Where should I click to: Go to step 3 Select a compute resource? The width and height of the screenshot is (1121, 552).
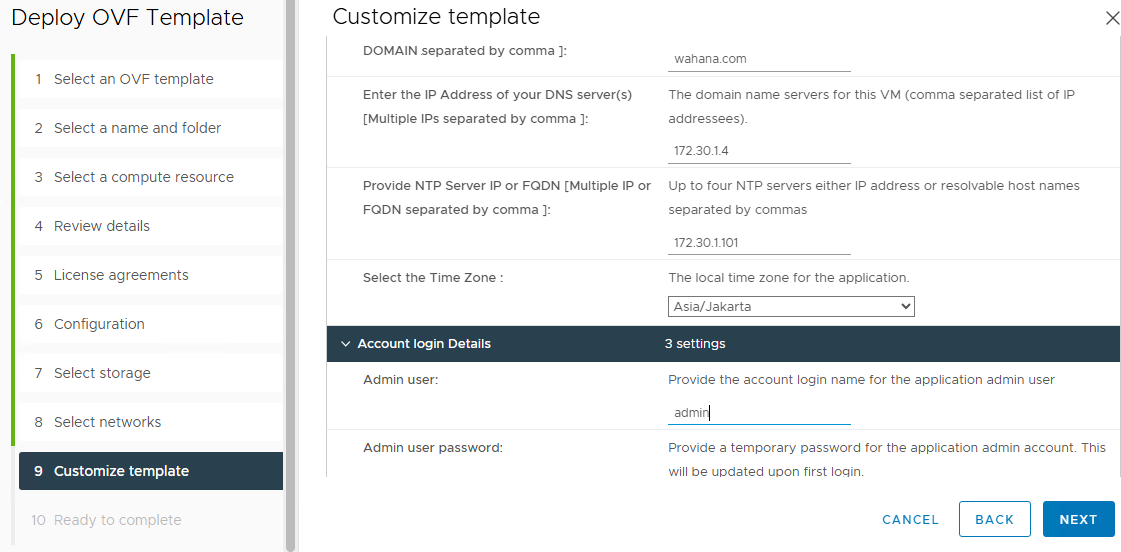pos(143,177)
